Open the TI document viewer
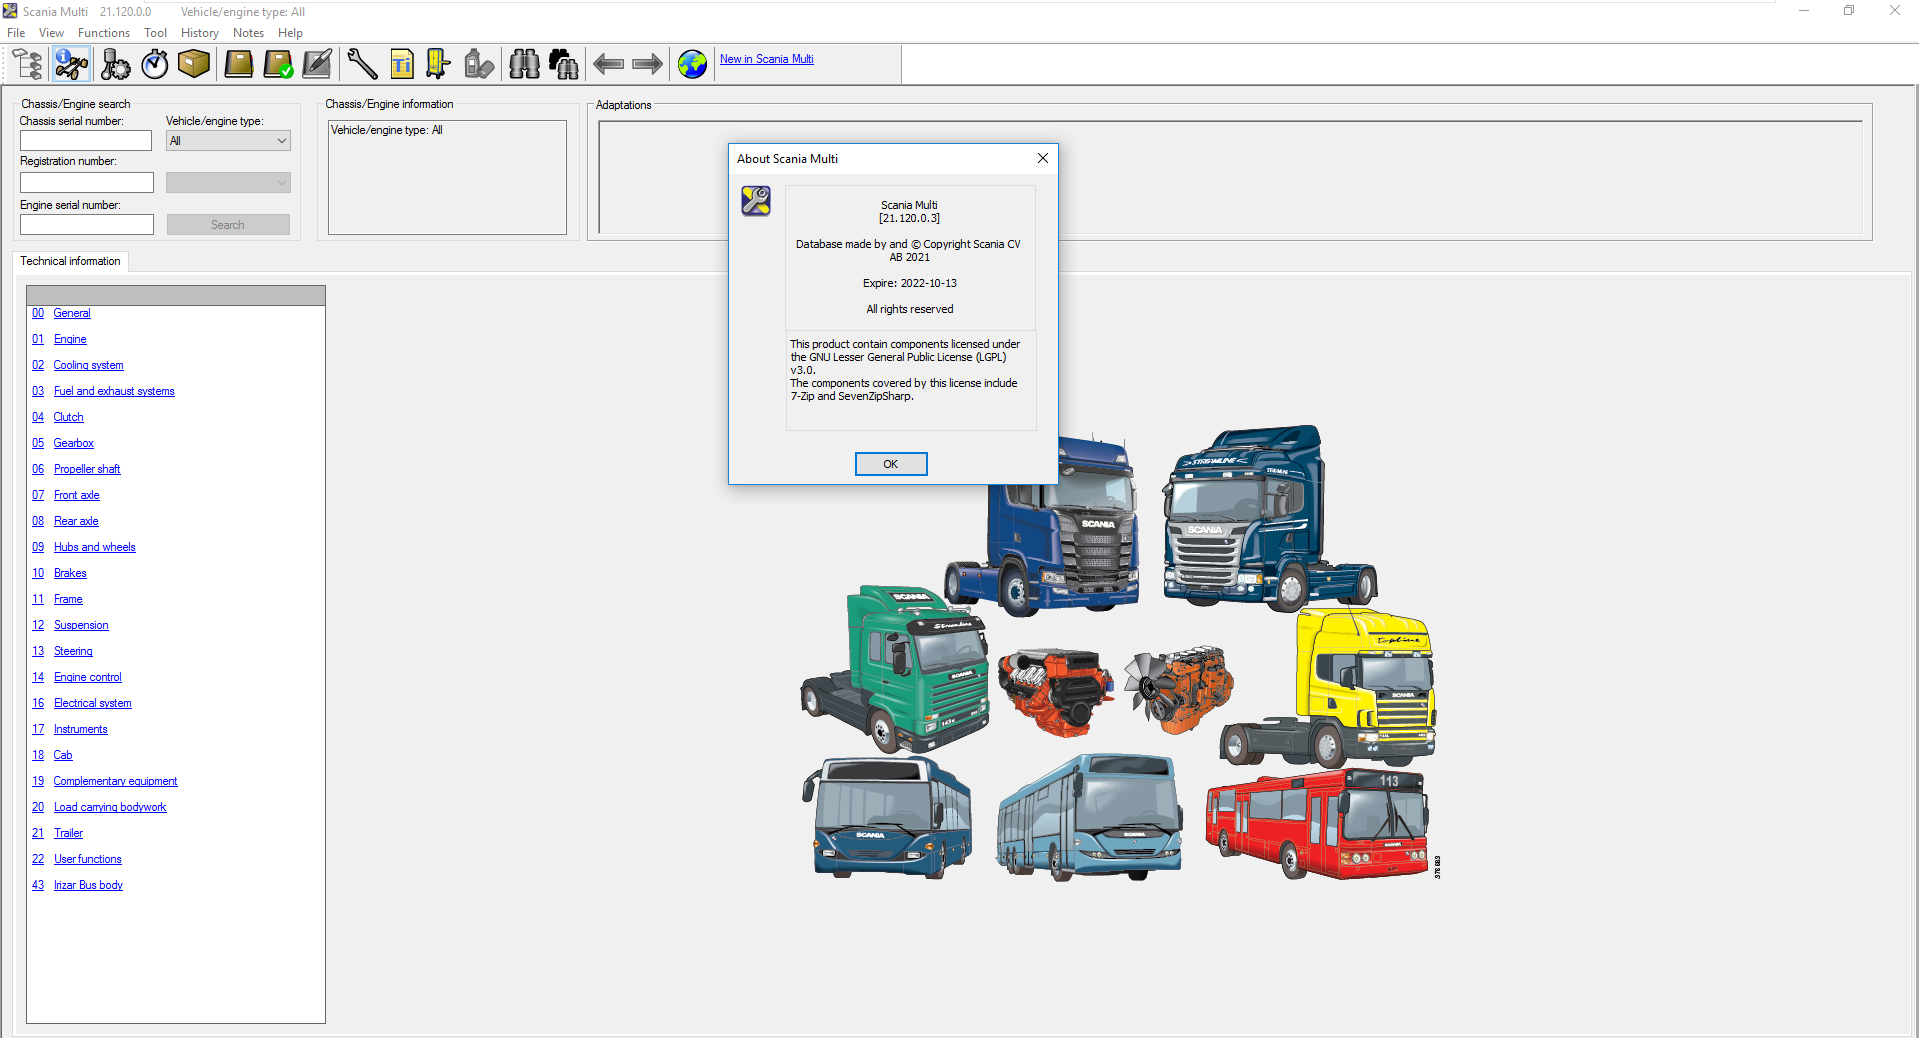 [x=401, y=63]
